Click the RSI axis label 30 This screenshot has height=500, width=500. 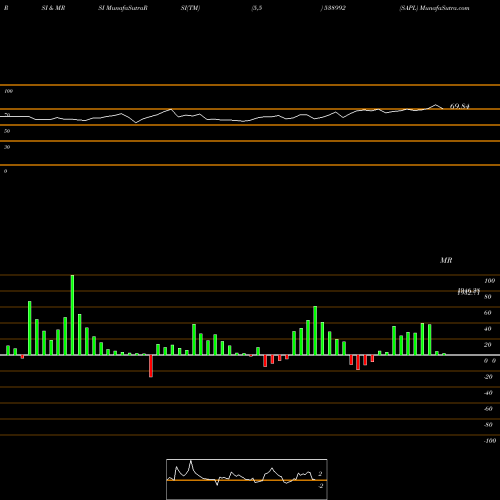(x=7, y=147)
